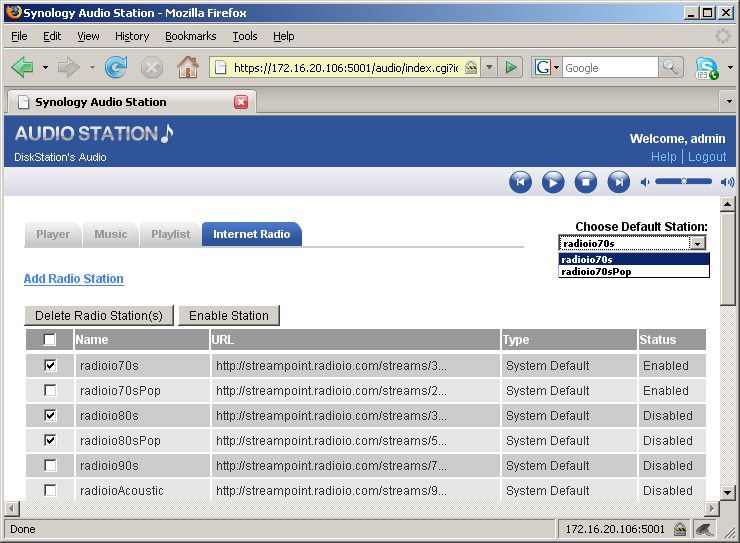
Task: Open the Audio Station Help link
Action: [x=664, y=157]
